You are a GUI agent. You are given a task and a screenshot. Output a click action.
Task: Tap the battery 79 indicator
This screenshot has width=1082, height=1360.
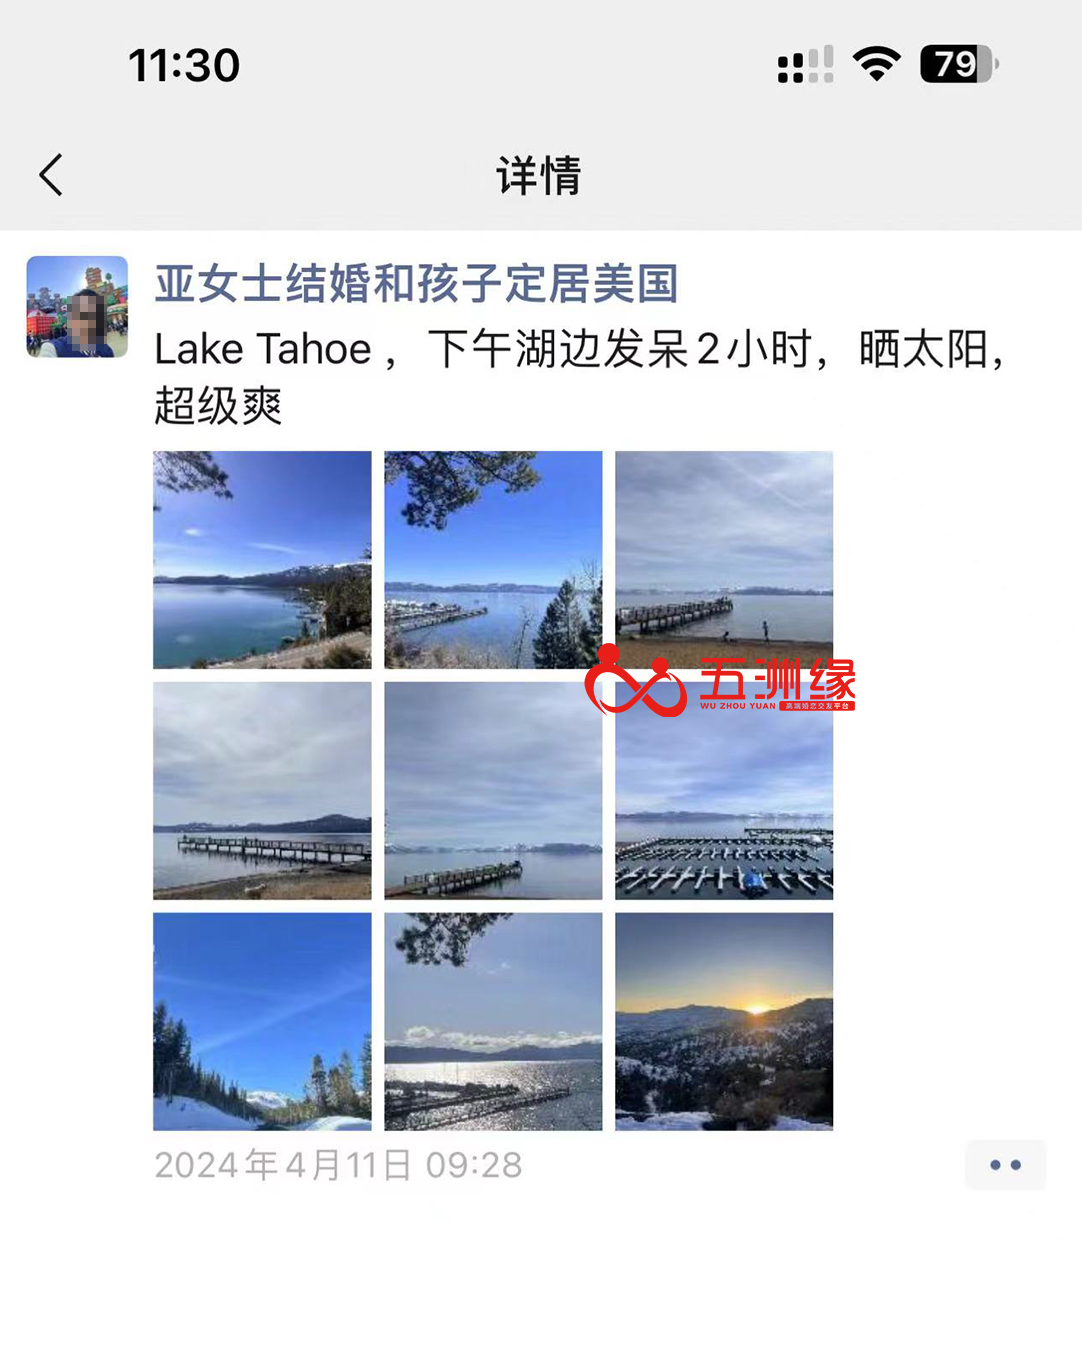pyautogui.click(x=959, y=64)
